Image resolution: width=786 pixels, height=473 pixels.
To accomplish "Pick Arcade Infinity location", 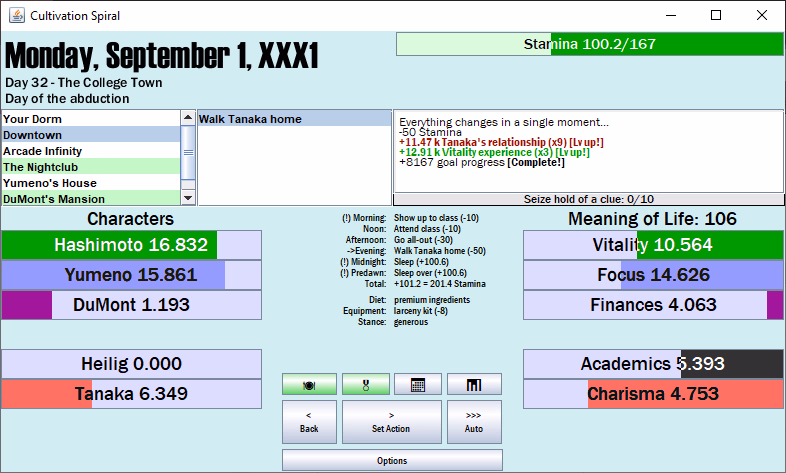I will tap(90, 151).
